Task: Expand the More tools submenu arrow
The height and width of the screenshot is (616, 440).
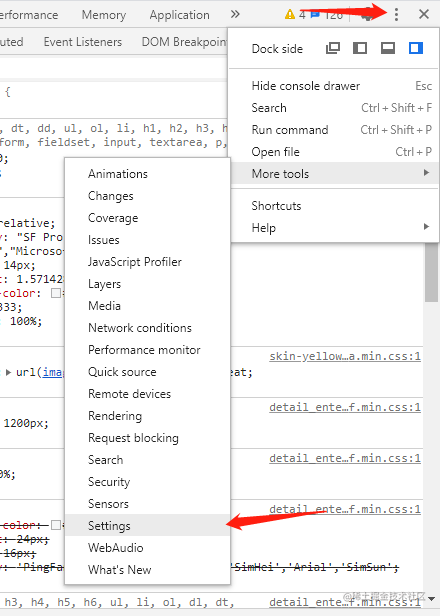Action: 426,173
